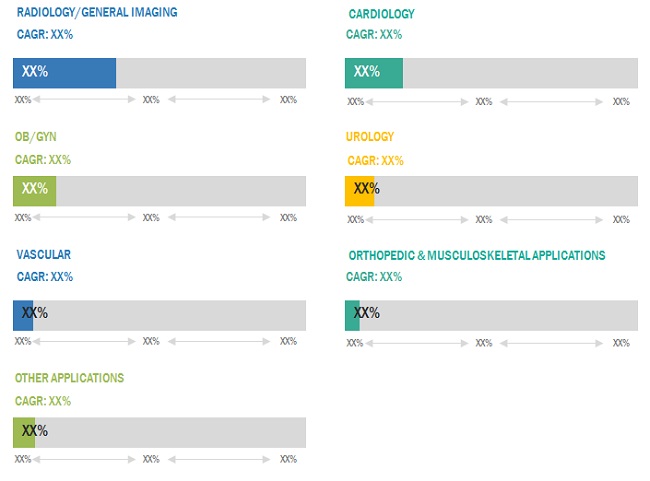Image resolution: width=650 pixels, height=481 pixels.
Task: Open Orthopedic & Musculoskeletal Applications heading
Action: [476, 256]
